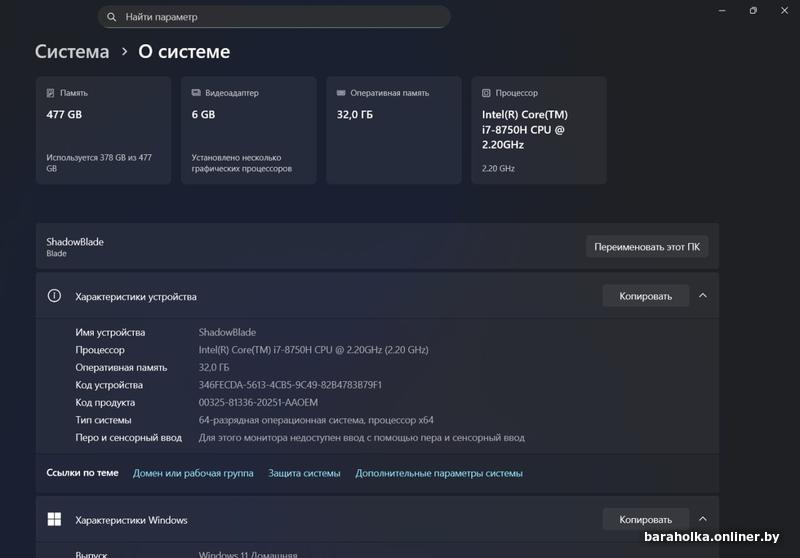
Task: Click the CPU icon on Процессор card
Action: pos(486,93)
